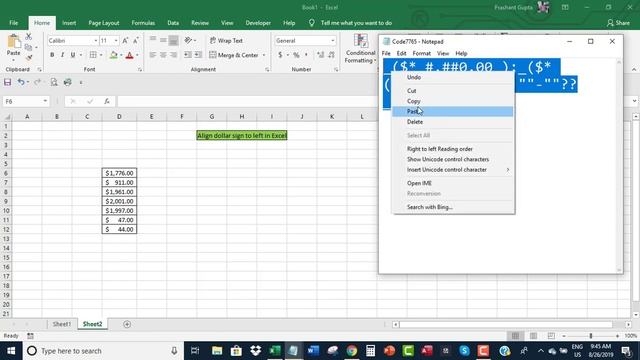Image resolution: width=640 pixels, height=360 pixels.
Task: Switch to Sheet1 tab
Action: tap(62, 324)
